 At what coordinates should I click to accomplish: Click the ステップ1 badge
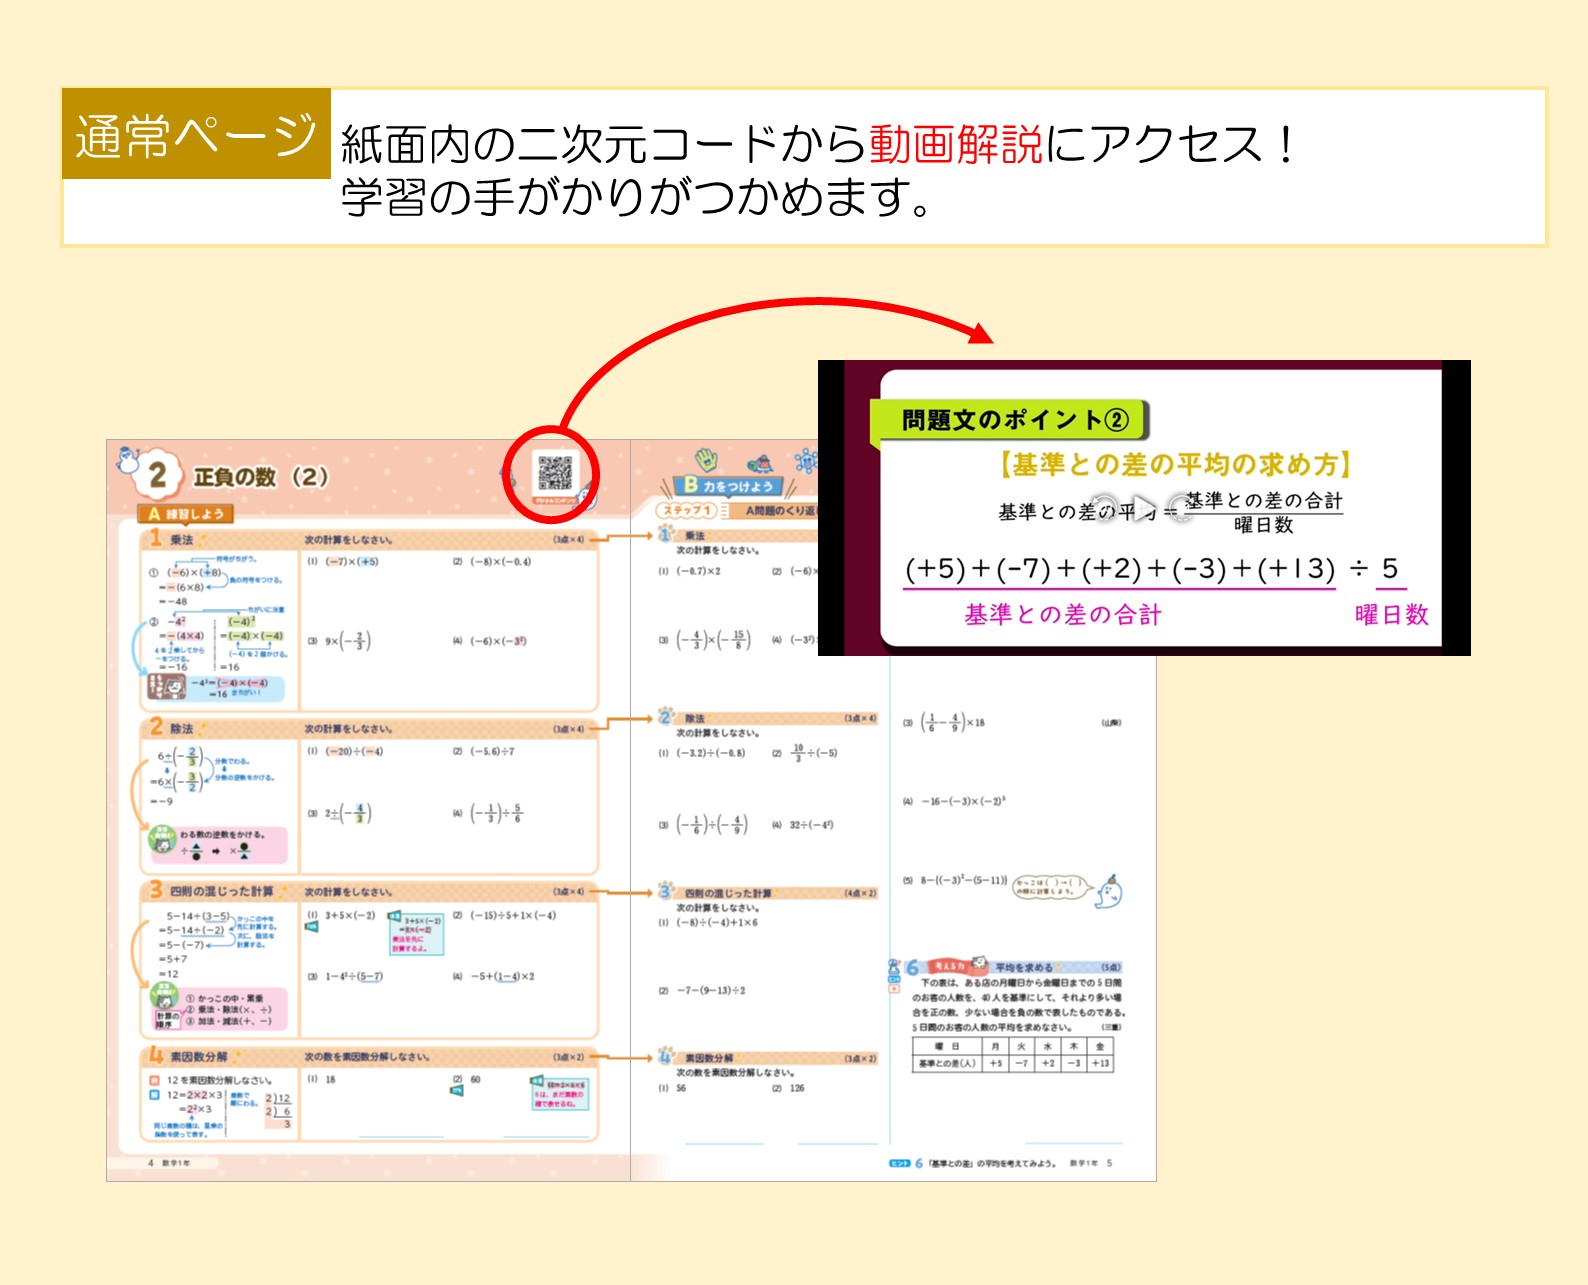point(687,511)
